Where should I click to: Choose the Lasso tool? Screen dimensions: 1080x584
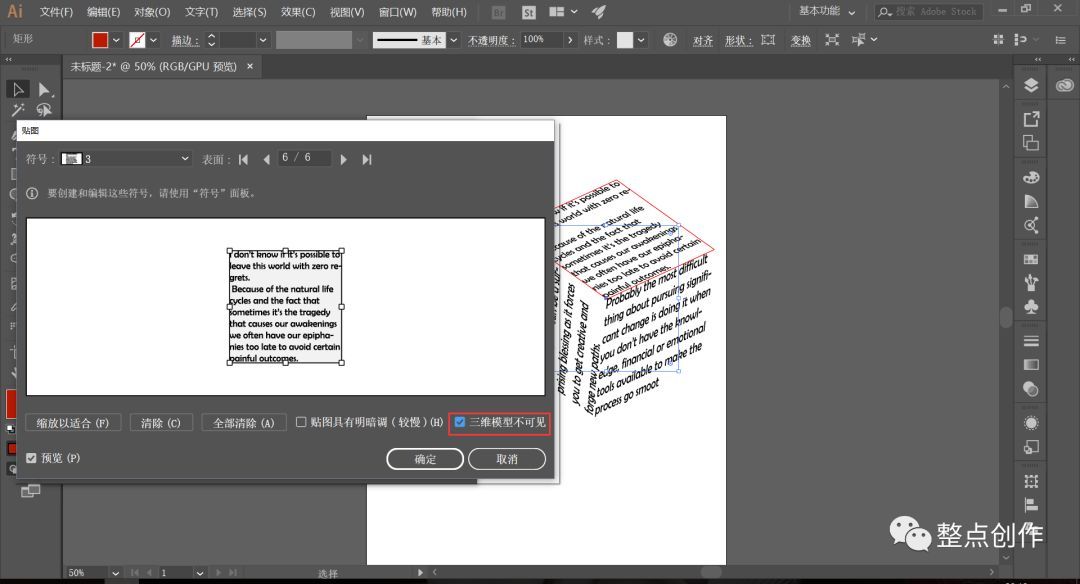coord(44,110)
